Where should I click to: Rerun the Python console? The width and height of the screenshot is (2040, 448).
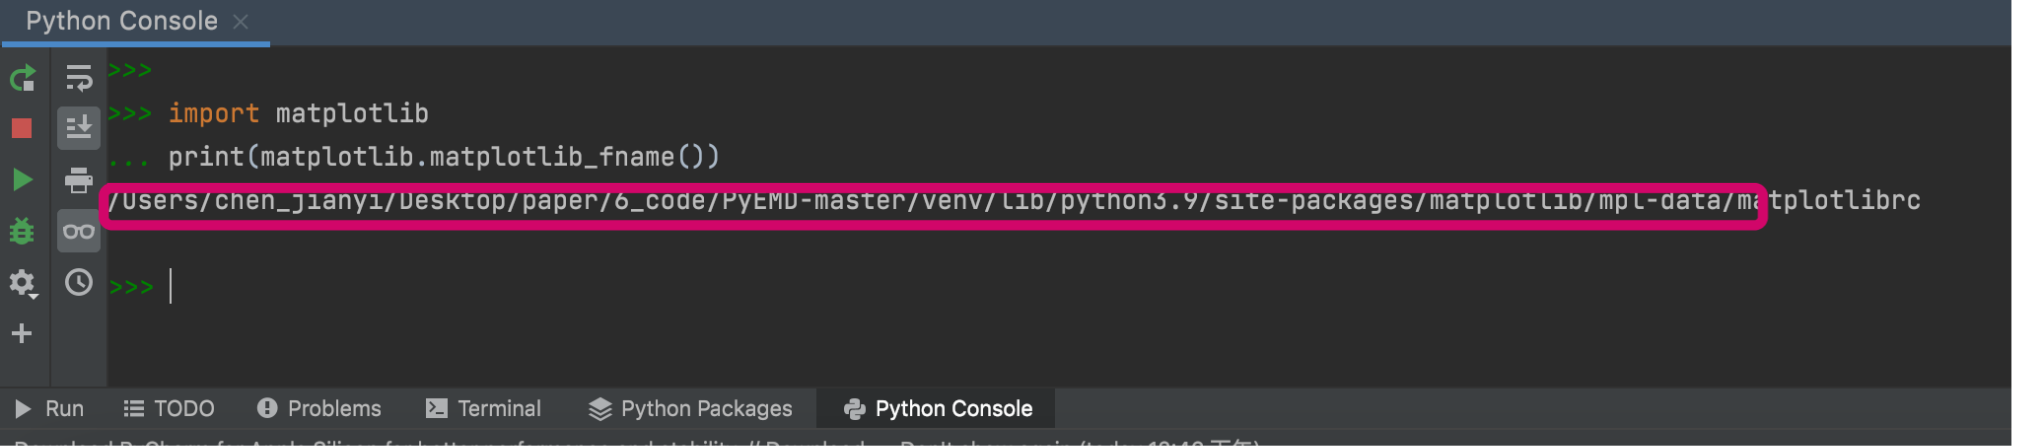22,78
